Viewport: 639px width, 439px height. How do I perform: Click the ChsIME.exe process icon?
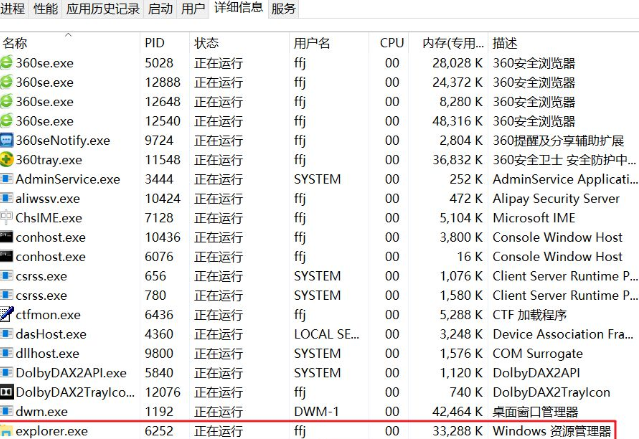click(x=7, y=218)
